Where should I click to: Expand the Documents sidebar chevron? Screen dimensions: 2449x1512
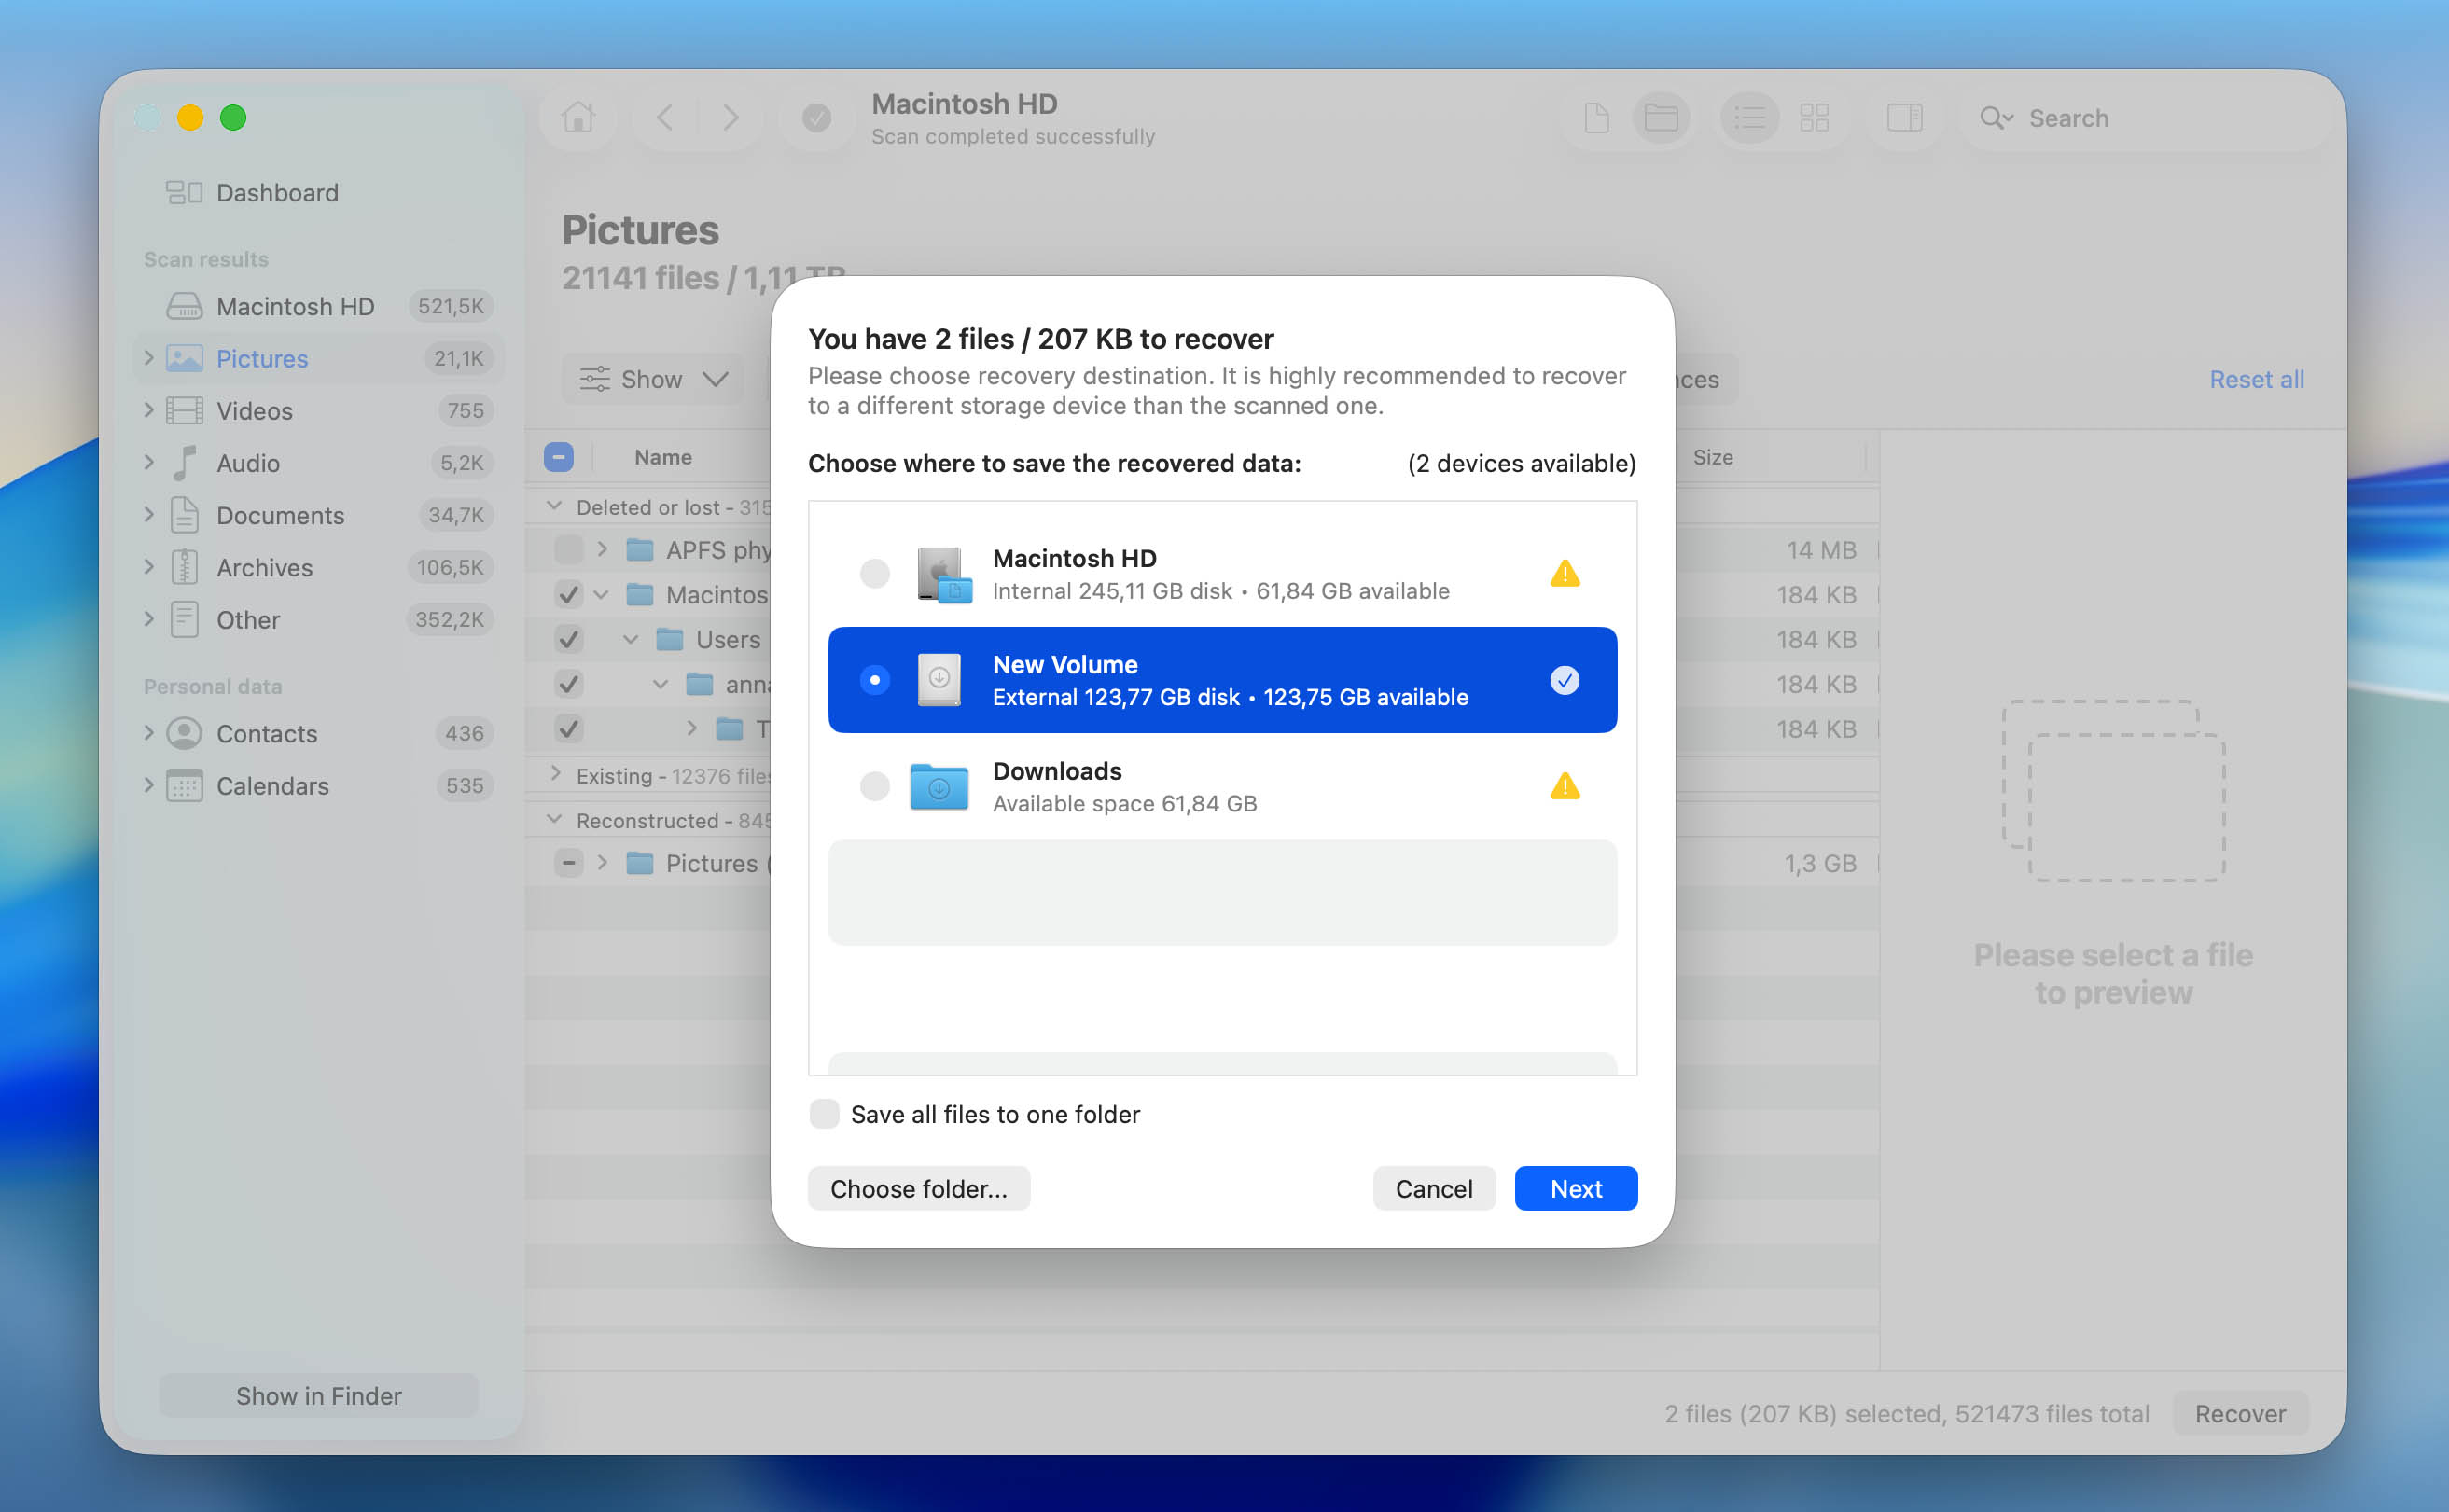click(148, 514)
